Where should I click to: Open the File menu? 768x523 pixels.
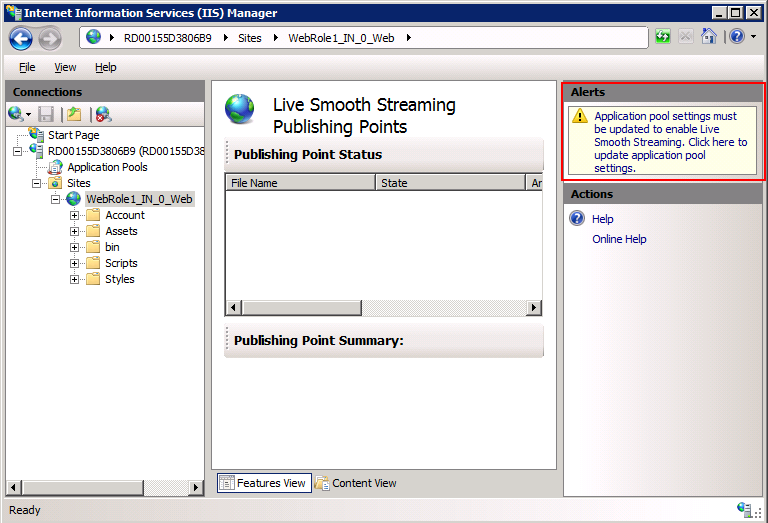[27, 67]
